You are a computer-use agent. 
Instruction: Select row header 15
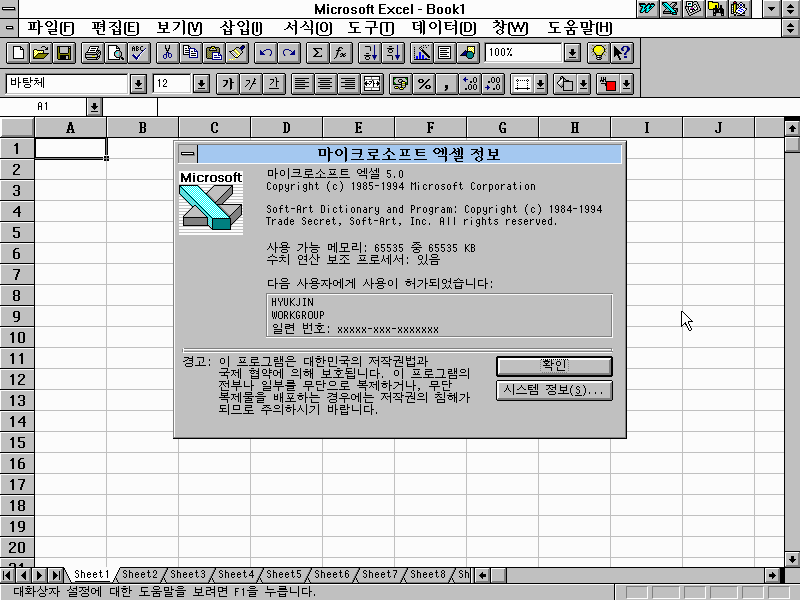click(17, 442)
